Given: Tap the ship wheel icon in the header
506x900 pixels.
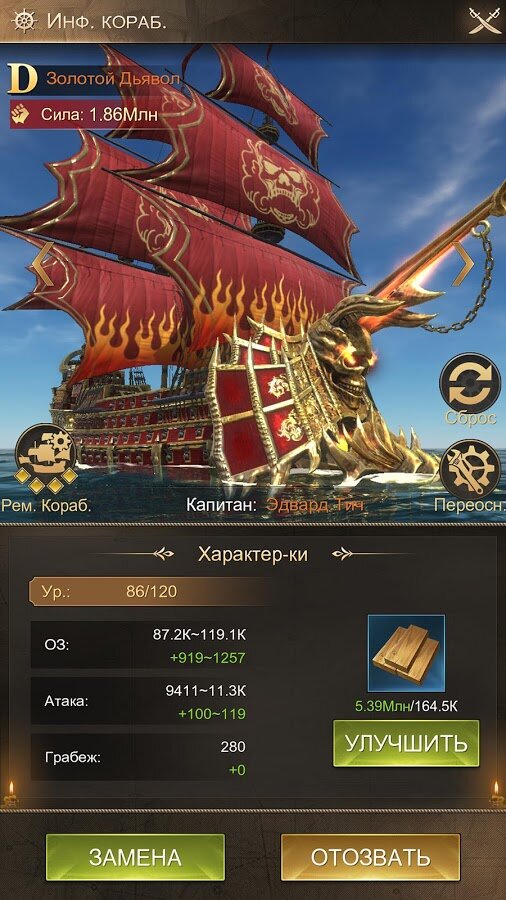Looking at the screenshot, I should [24, 21].
